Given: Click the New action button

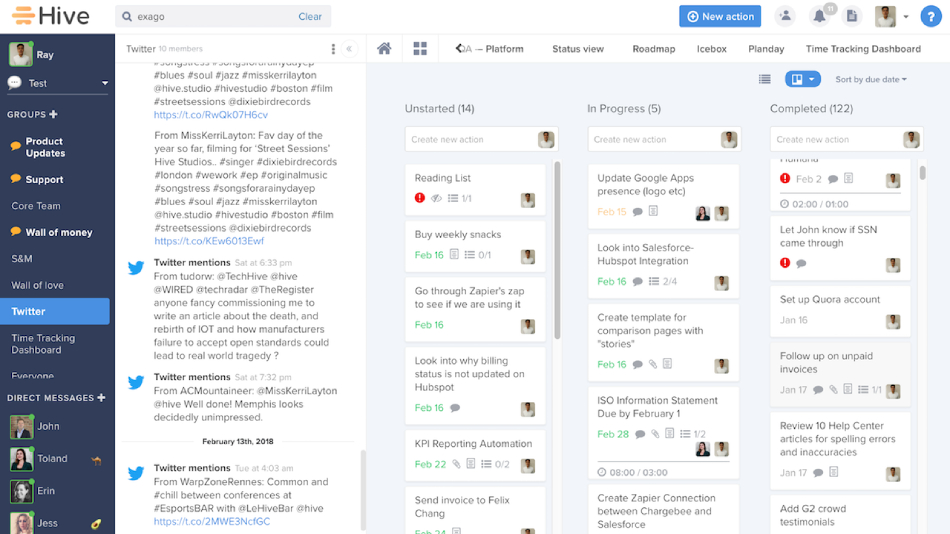Looking at the screenshot, I should coord(720,16).
